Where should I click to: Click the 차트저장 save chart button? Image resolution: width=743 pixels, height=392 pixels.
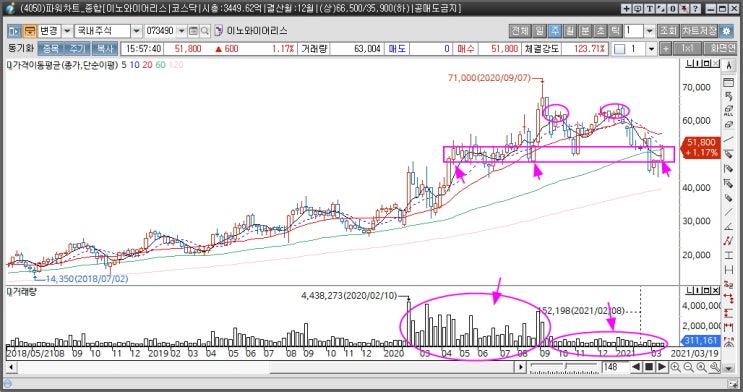699,31
